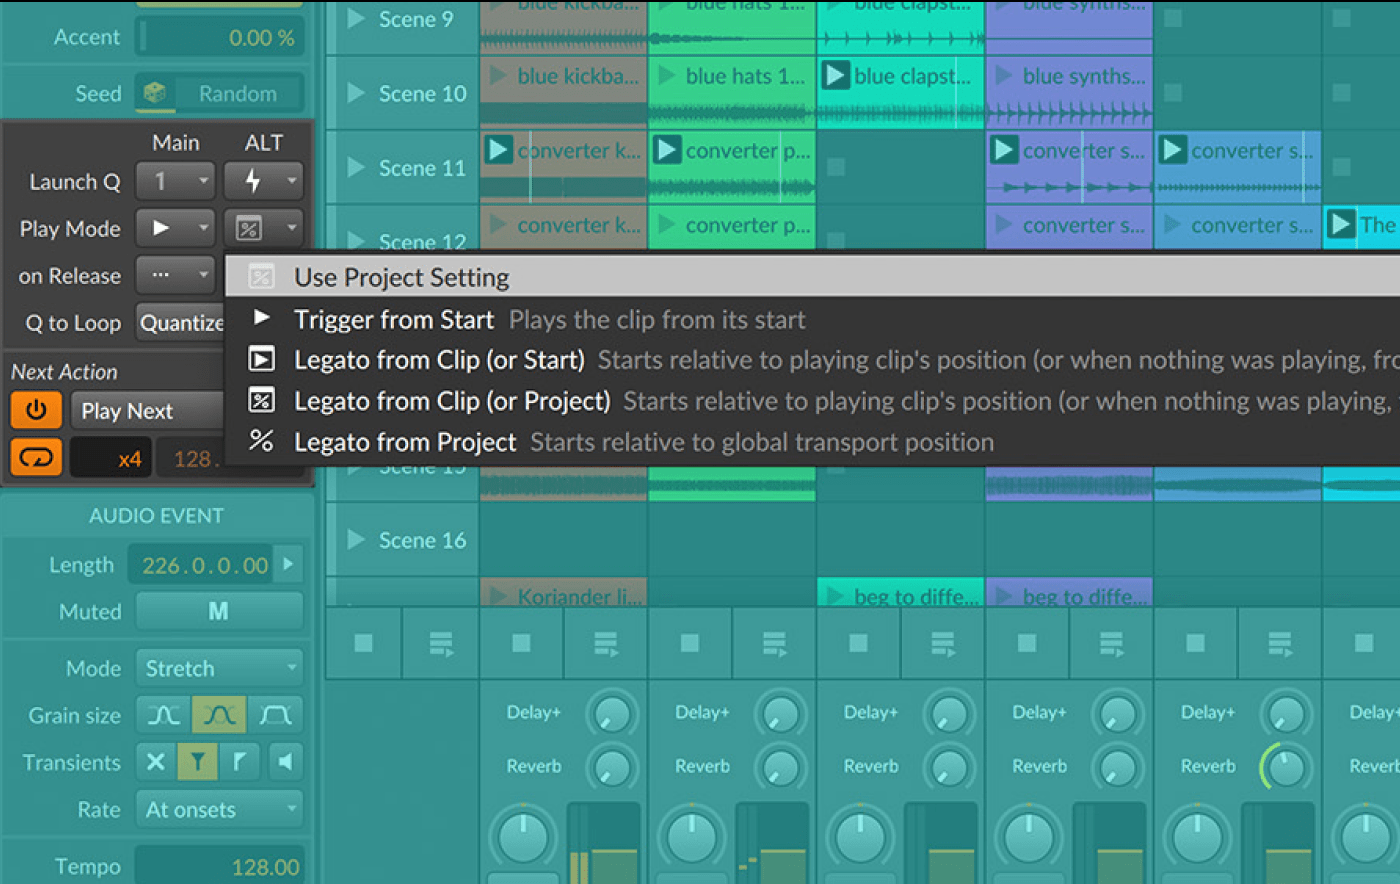The width and height of the screenshot is (1400, 884).
Task: Open the Rate dropdown set to At onsets
Action: 219,809
